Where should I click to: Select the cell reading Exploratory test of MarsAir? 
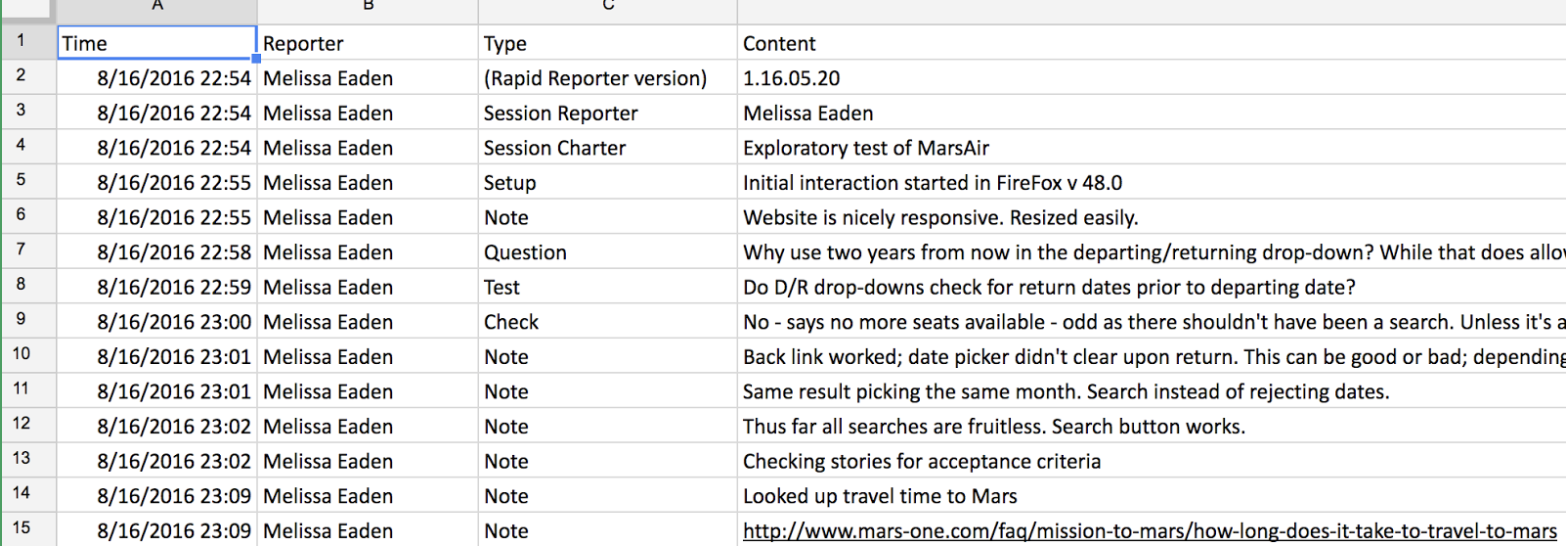[x=1152, y=148]
